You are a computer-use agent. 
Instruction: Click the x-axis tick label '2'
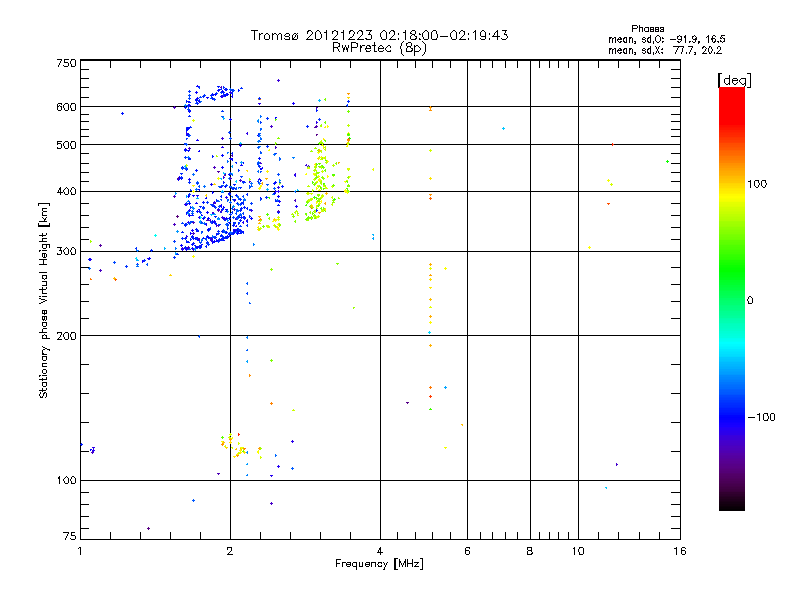pyautogui.click(x=230, y=551)
